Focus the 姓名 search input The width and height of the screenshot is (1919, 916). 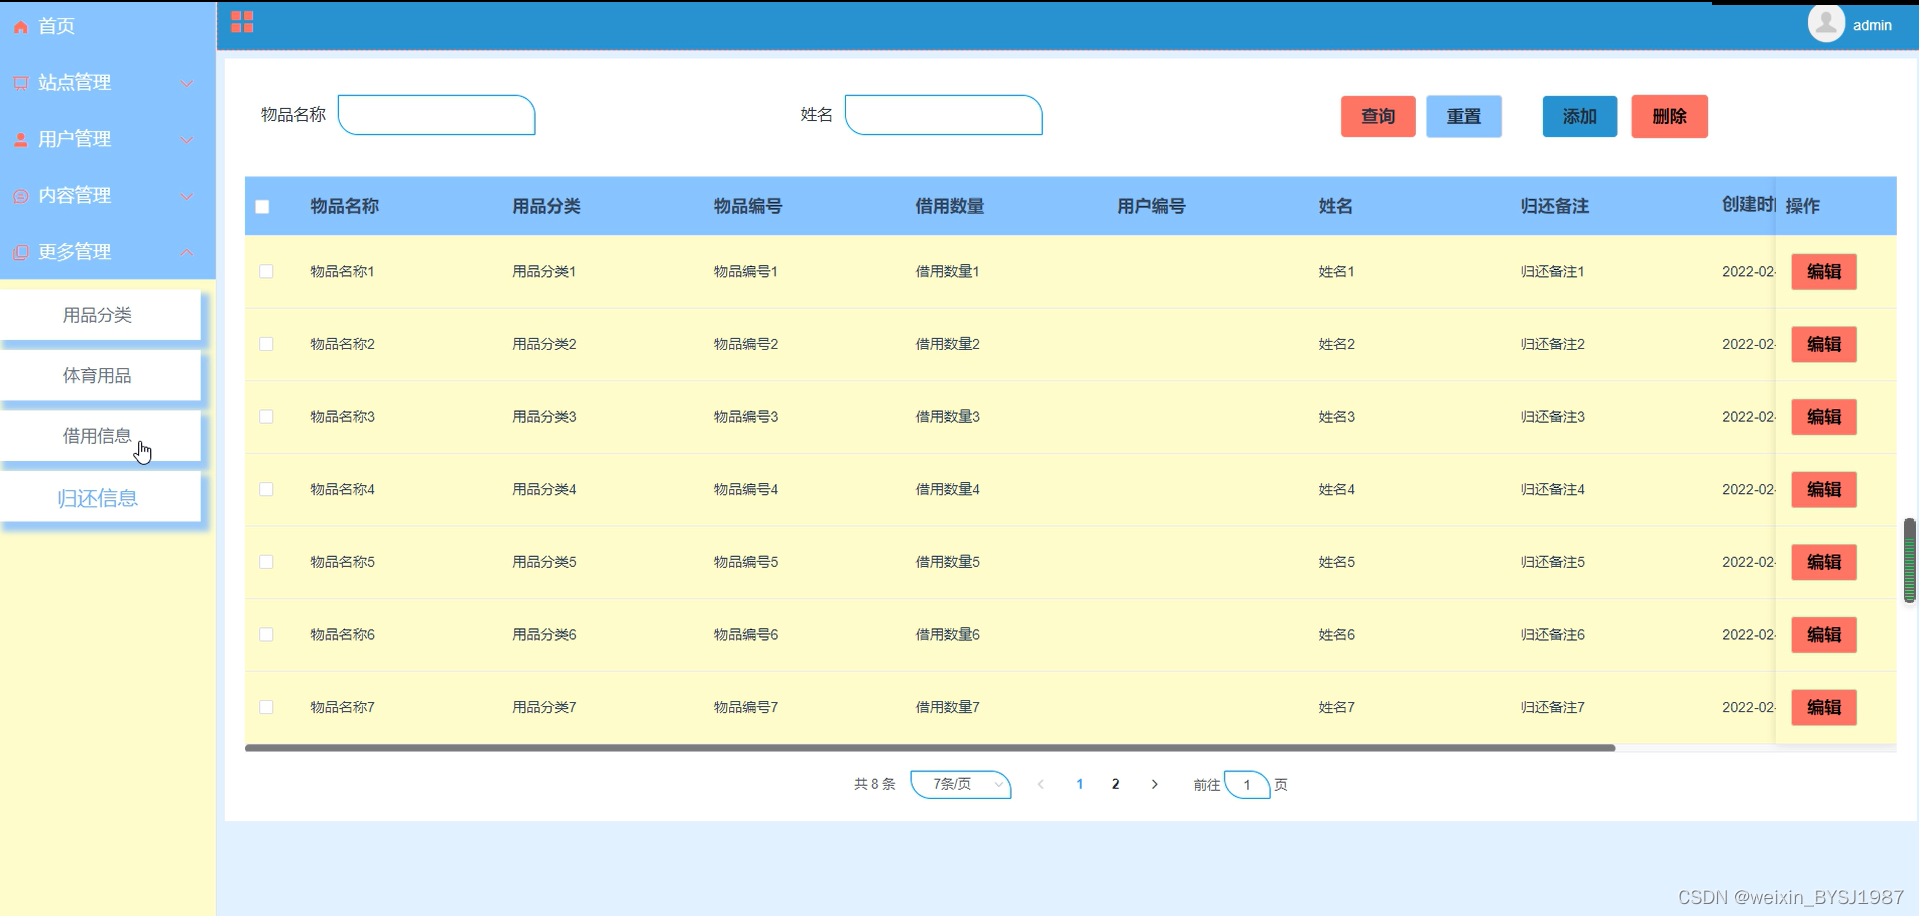pyautogui.click(x=944, y=115)
